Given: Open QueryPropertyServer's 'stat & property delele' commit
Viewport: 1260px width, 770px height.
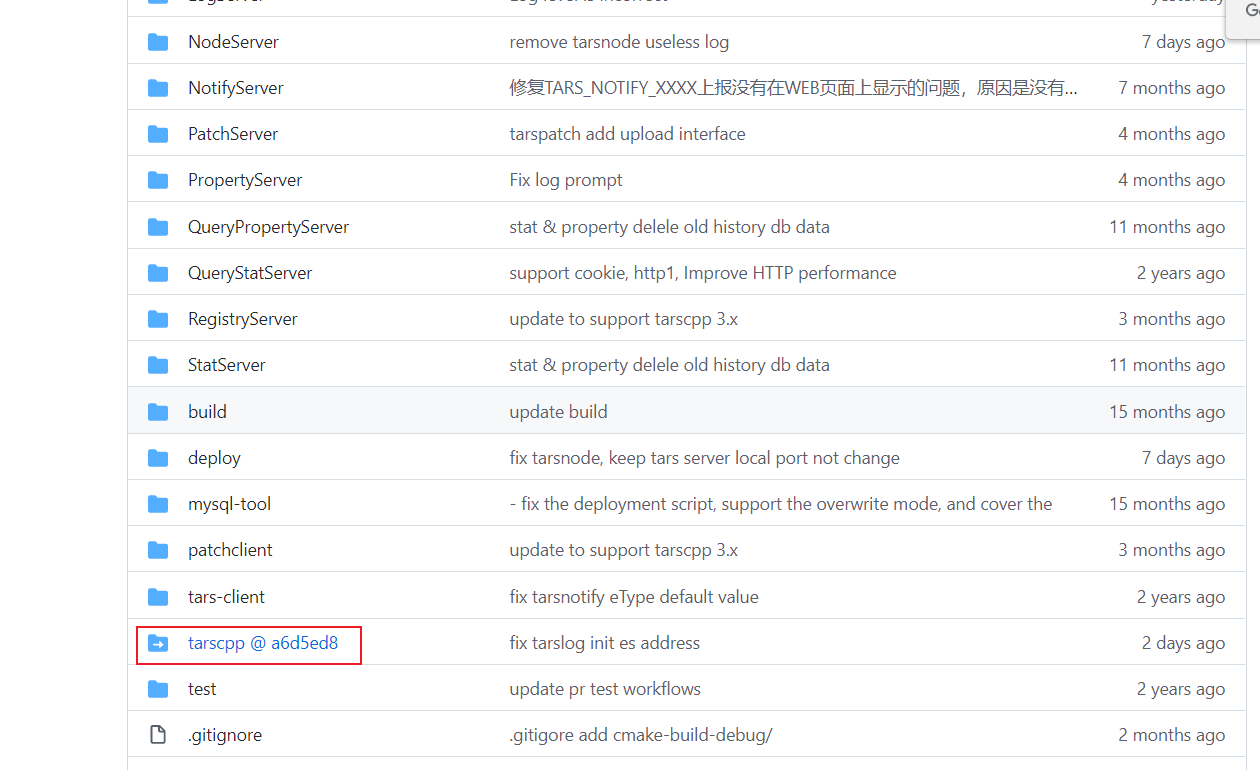Looking at the screenshot, I should pyautogui.click(x=669, y=227).
